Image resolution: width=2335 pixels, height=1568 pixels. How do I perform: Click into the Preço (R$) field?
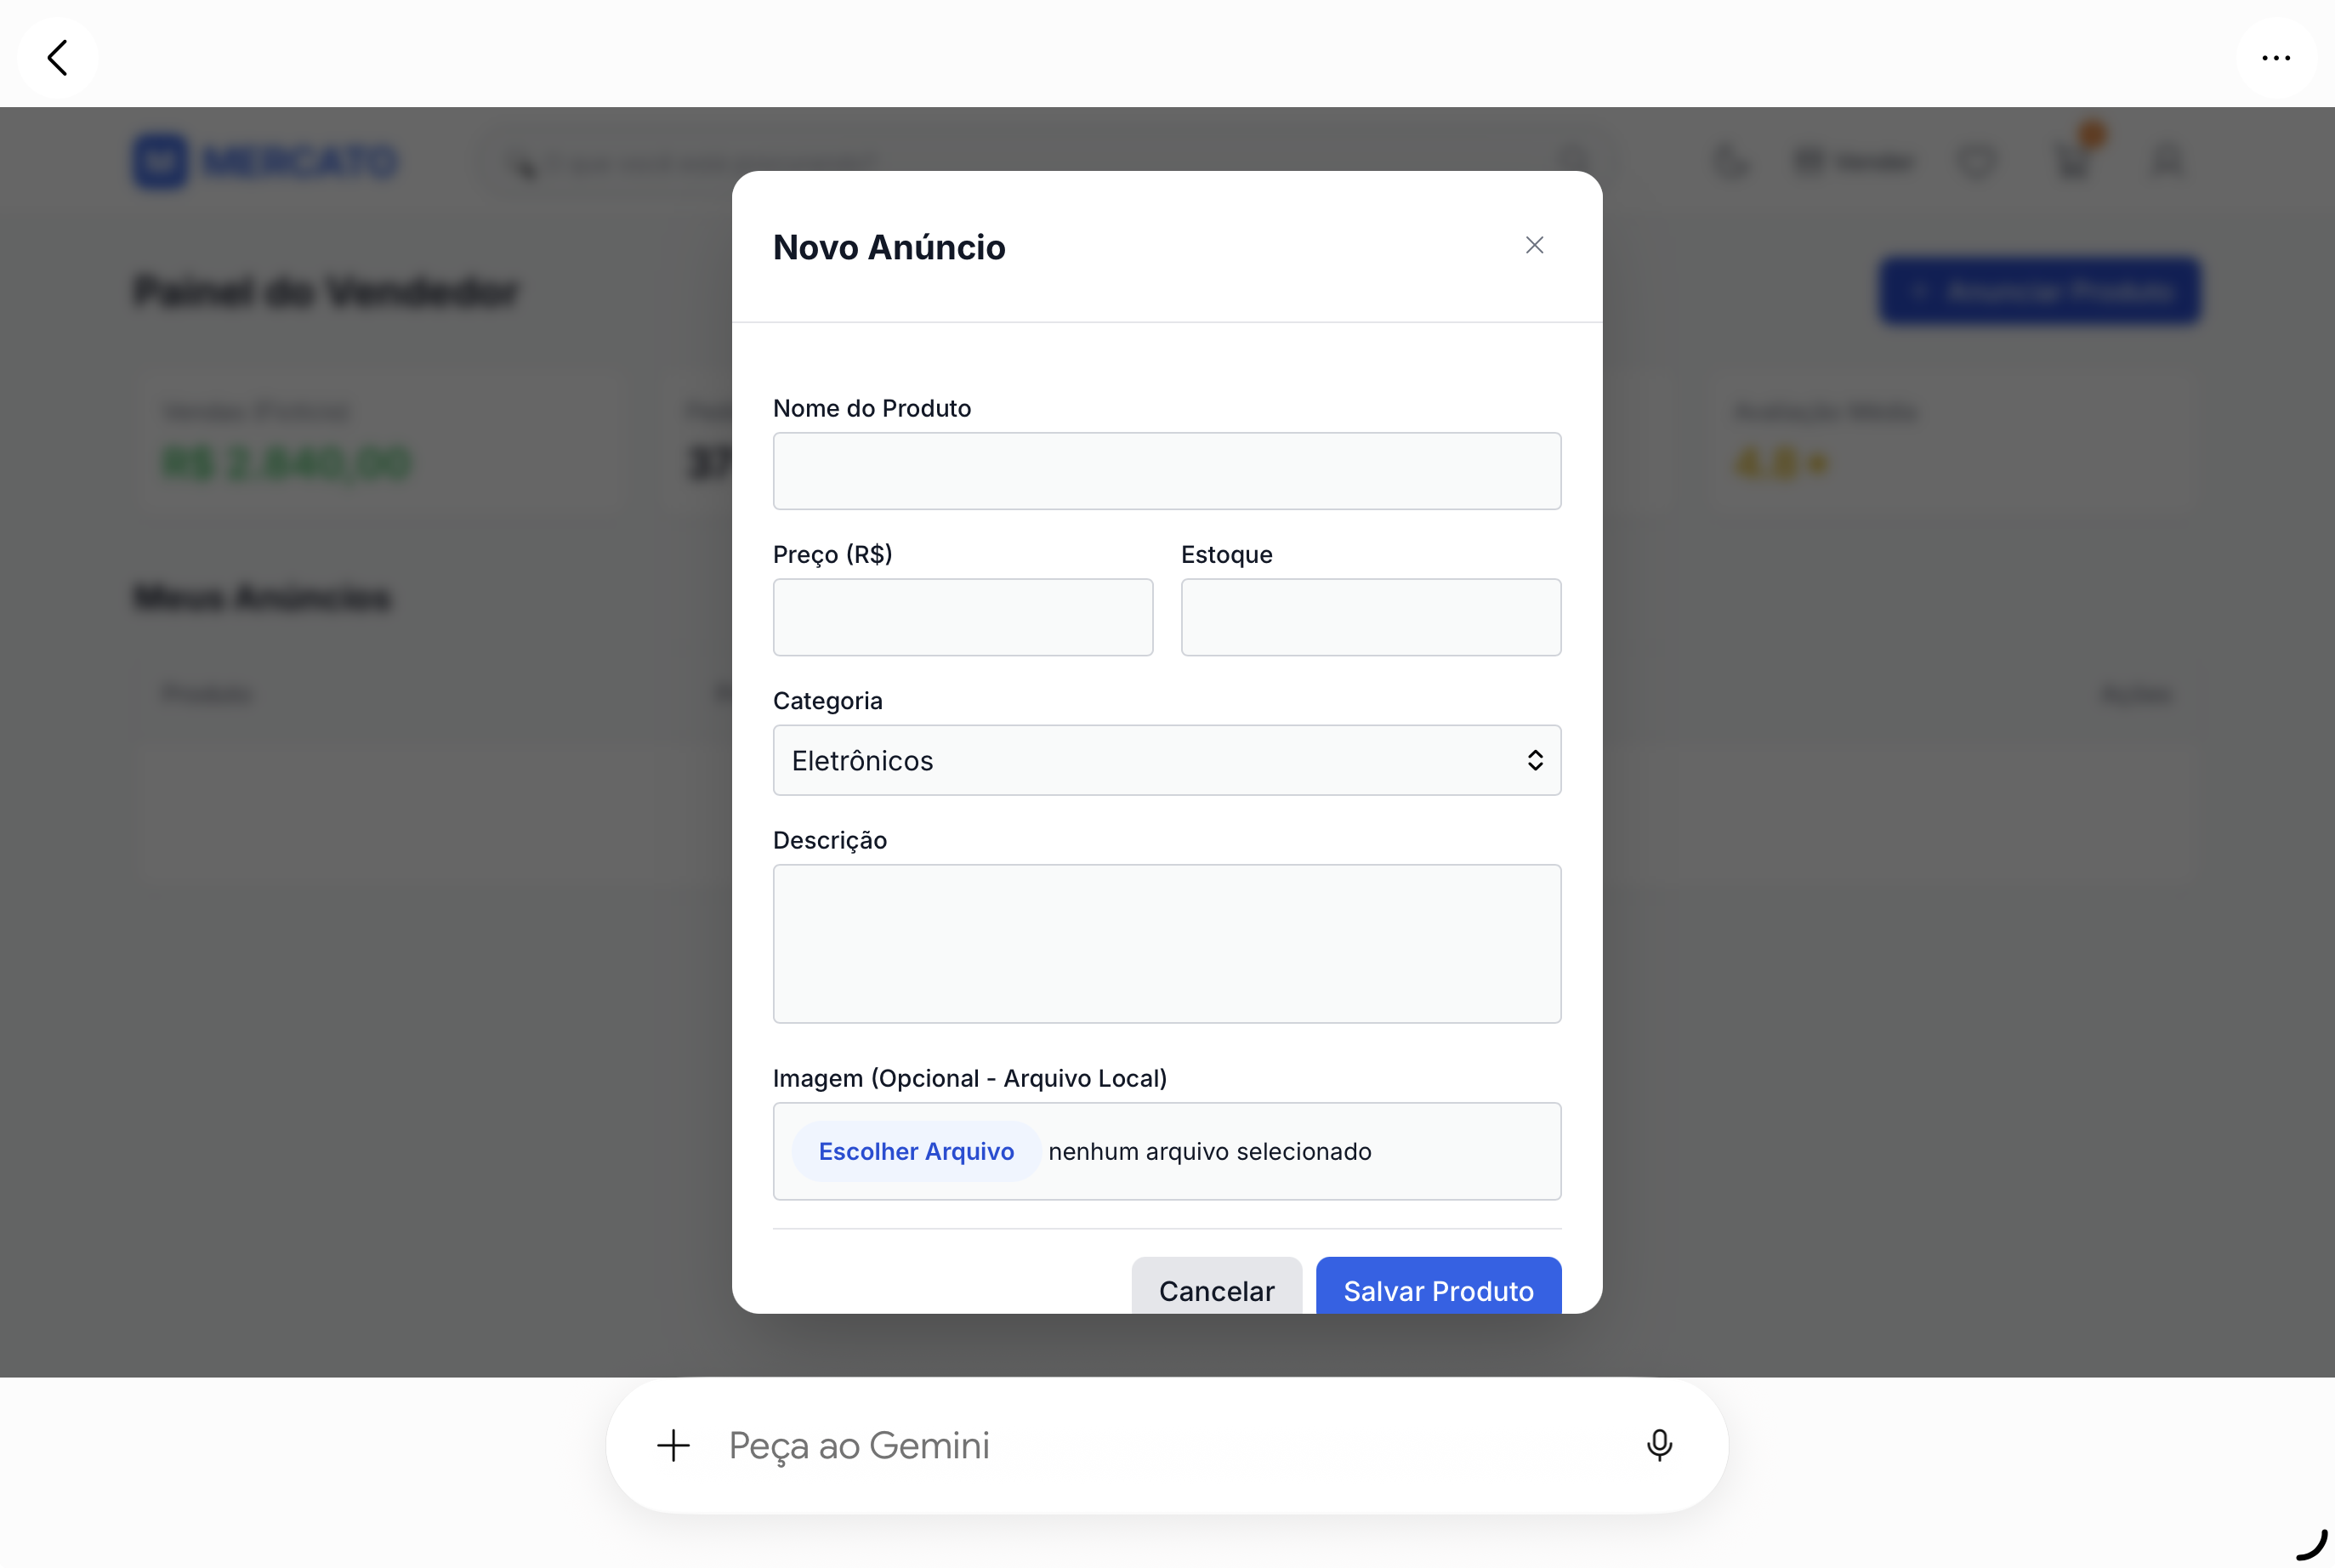point(962,617)
